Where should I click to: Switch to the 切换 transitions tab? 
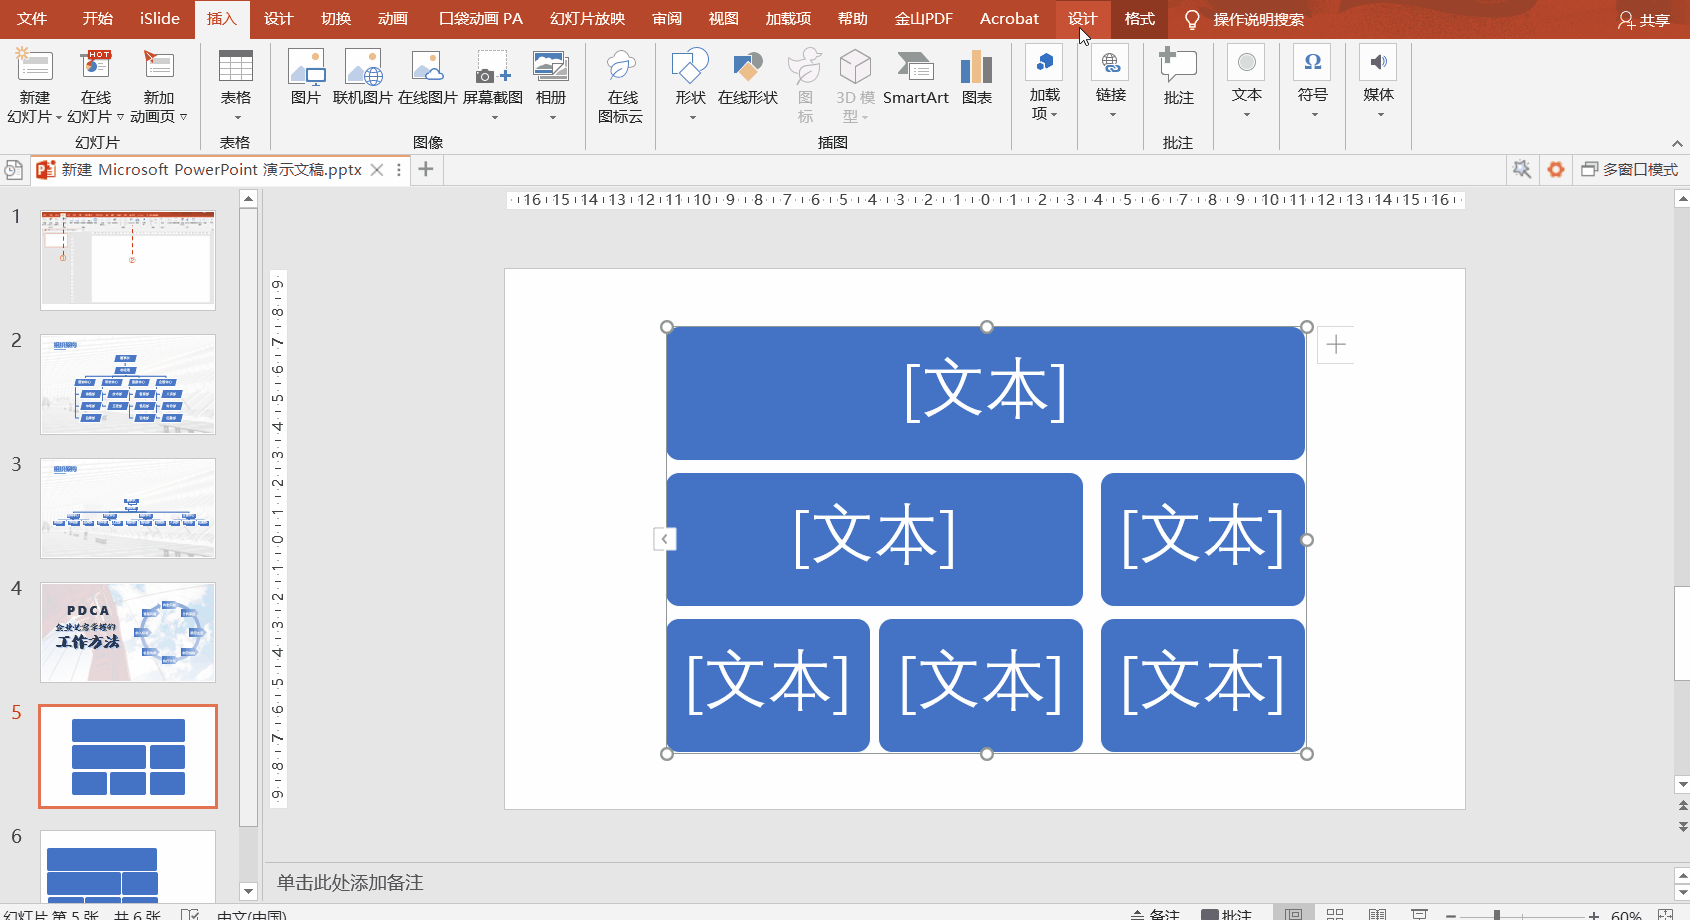point(336,19)
